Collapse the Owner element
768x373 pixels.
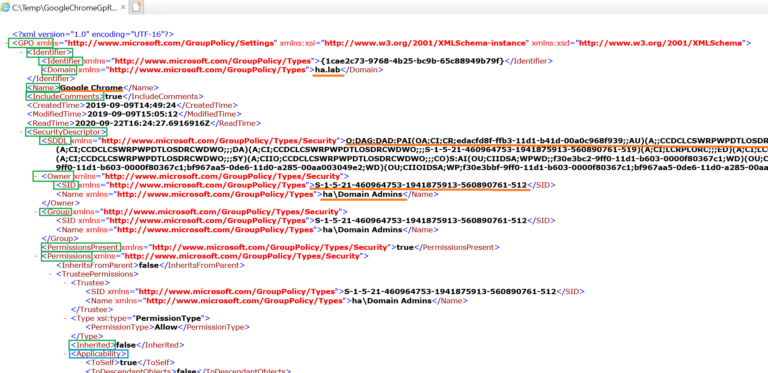[35, 176]
